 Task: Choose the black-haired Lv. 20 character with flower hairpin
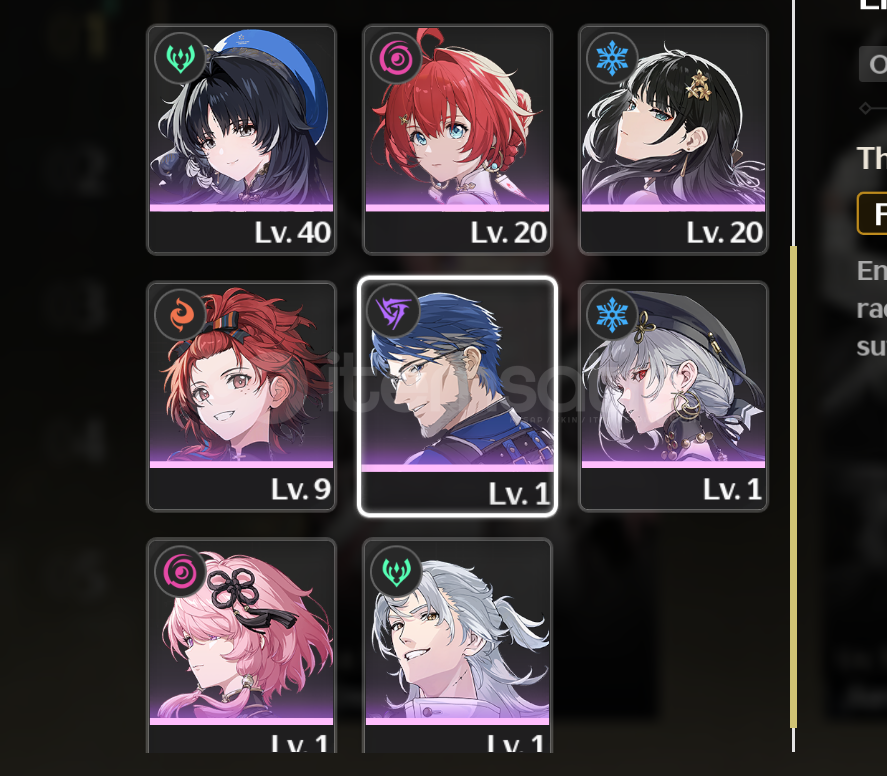(x=673, y=140)
